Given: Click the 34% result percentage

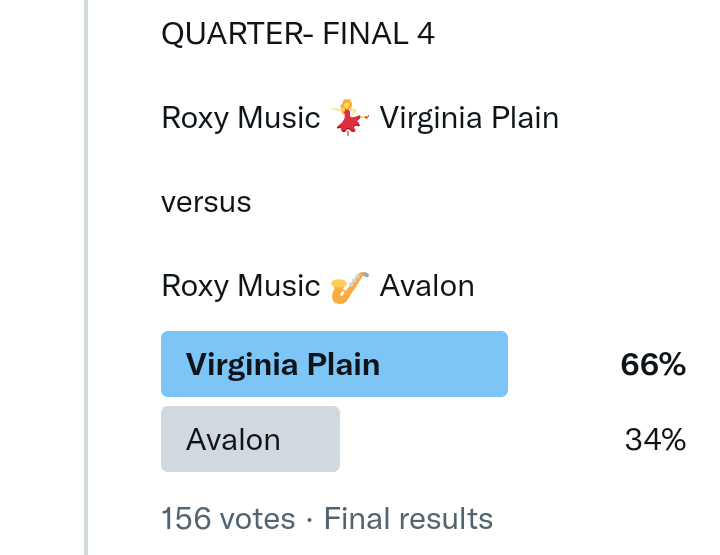Looking at the screenshot, I should pos(655,439).
